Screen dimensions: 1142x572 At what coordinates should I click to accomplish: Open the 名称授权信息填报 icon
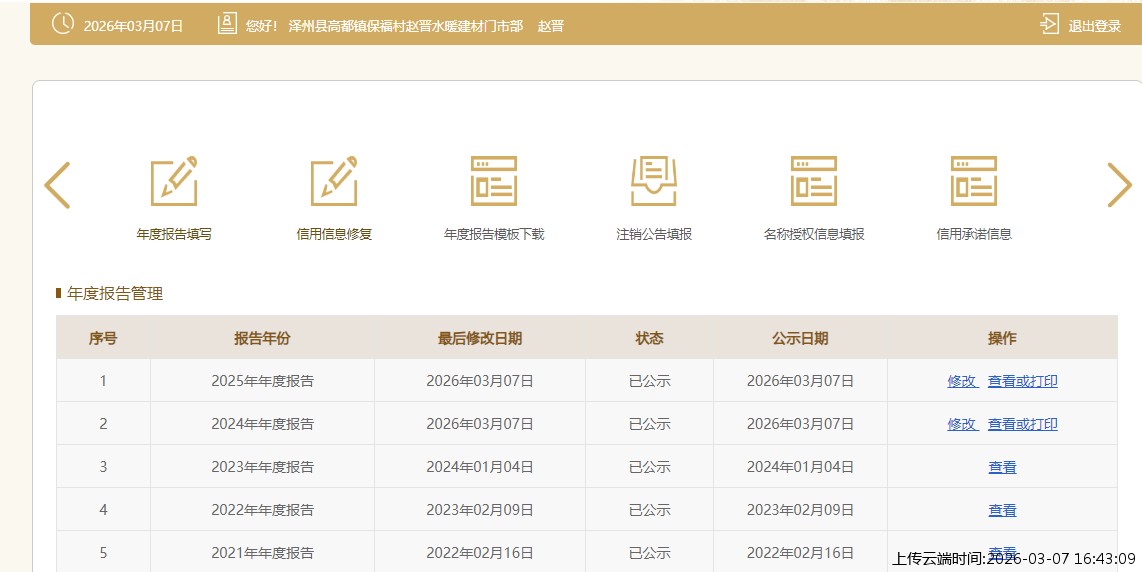(x=814, y=182)
